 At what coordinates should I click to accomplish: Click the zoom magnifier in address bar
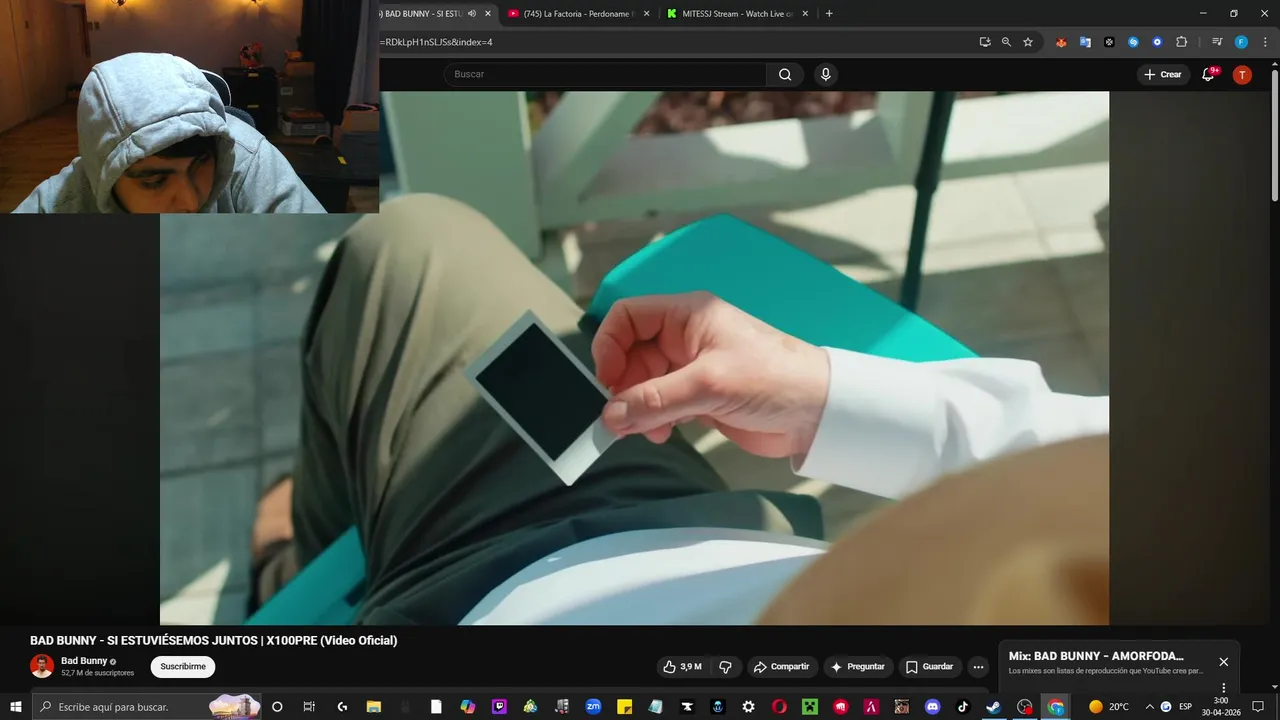point(1006,42)
